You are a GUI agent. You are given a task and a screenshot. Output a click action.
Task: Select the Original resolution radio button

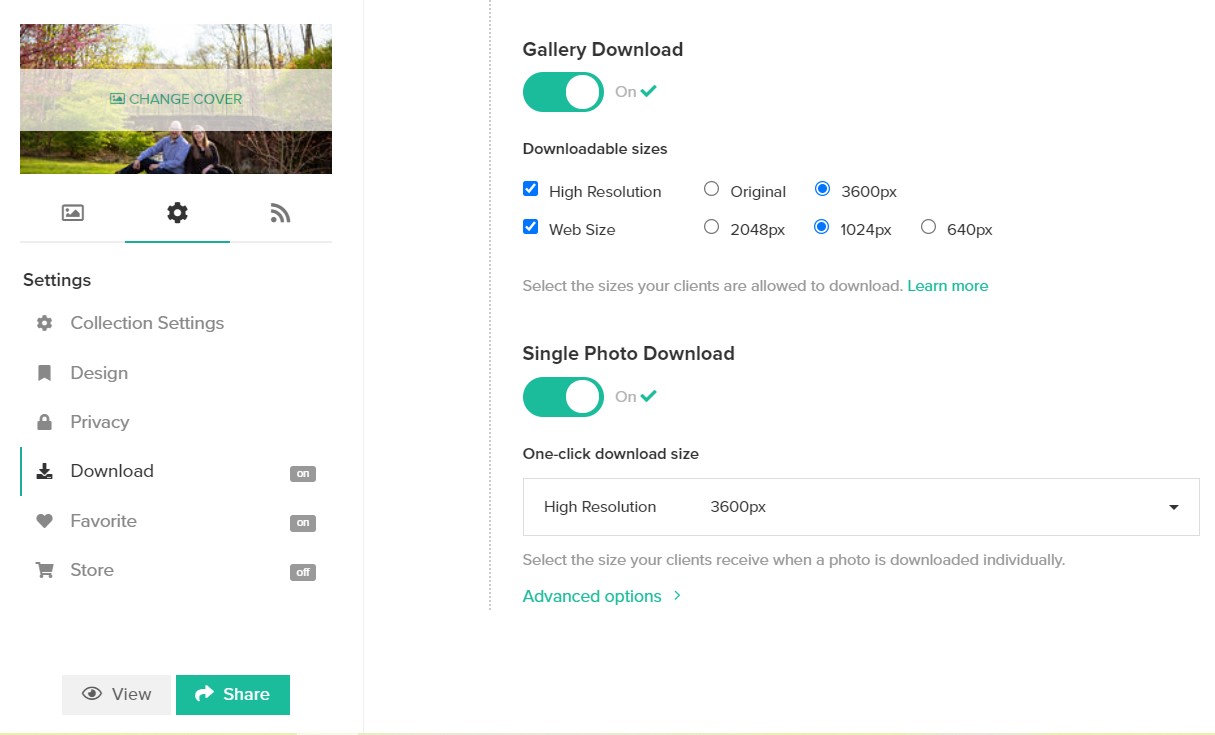pyautogui.click(x=711, y=189)
